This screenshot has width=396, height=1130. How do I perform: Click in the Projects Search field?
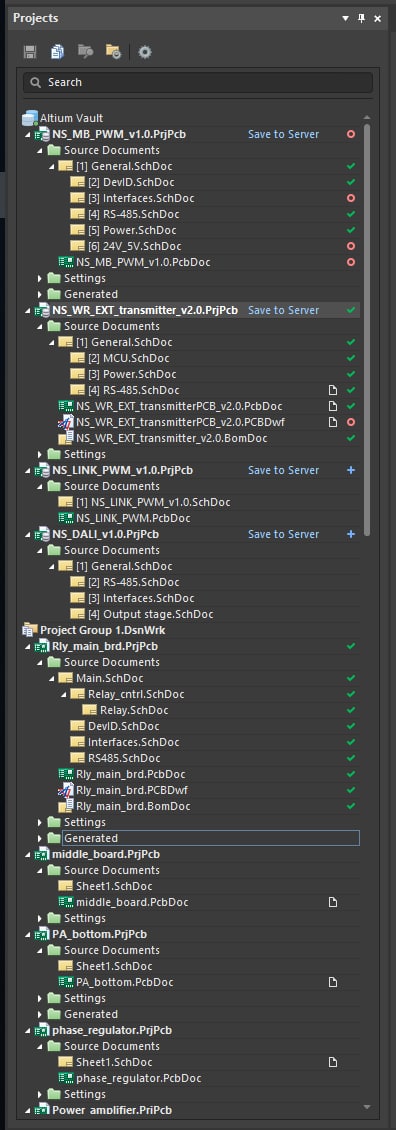[198, 82]
